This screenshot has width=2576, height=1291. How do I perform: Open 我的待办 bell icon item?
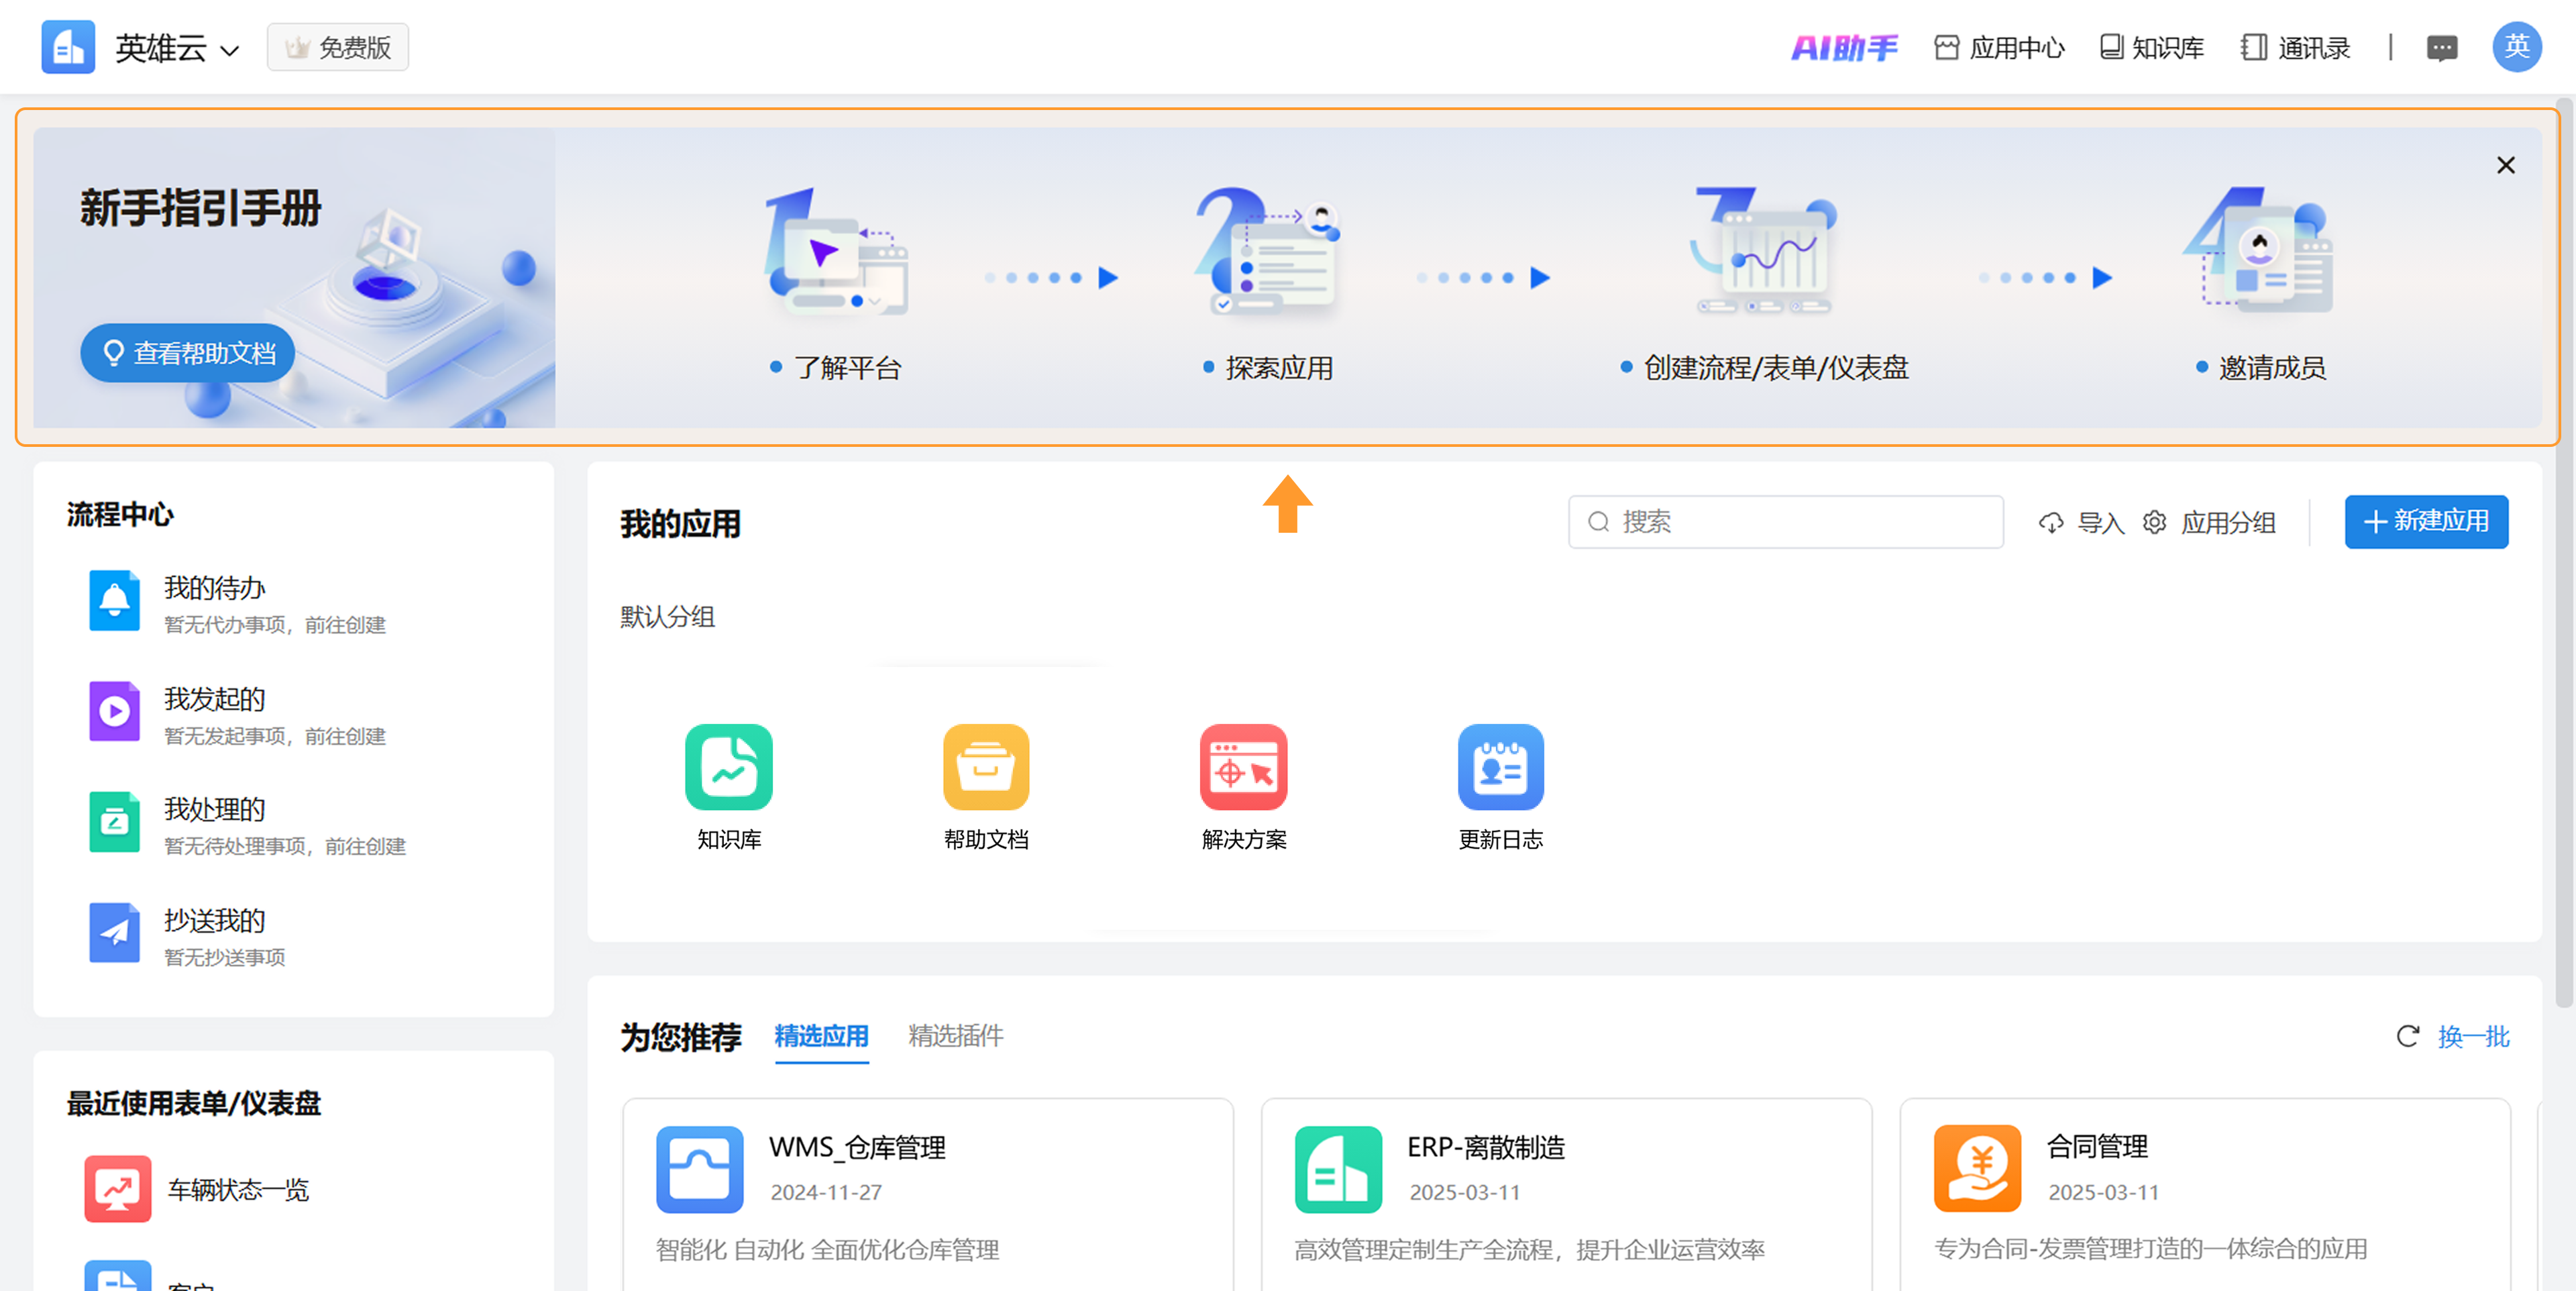[114, 601]
